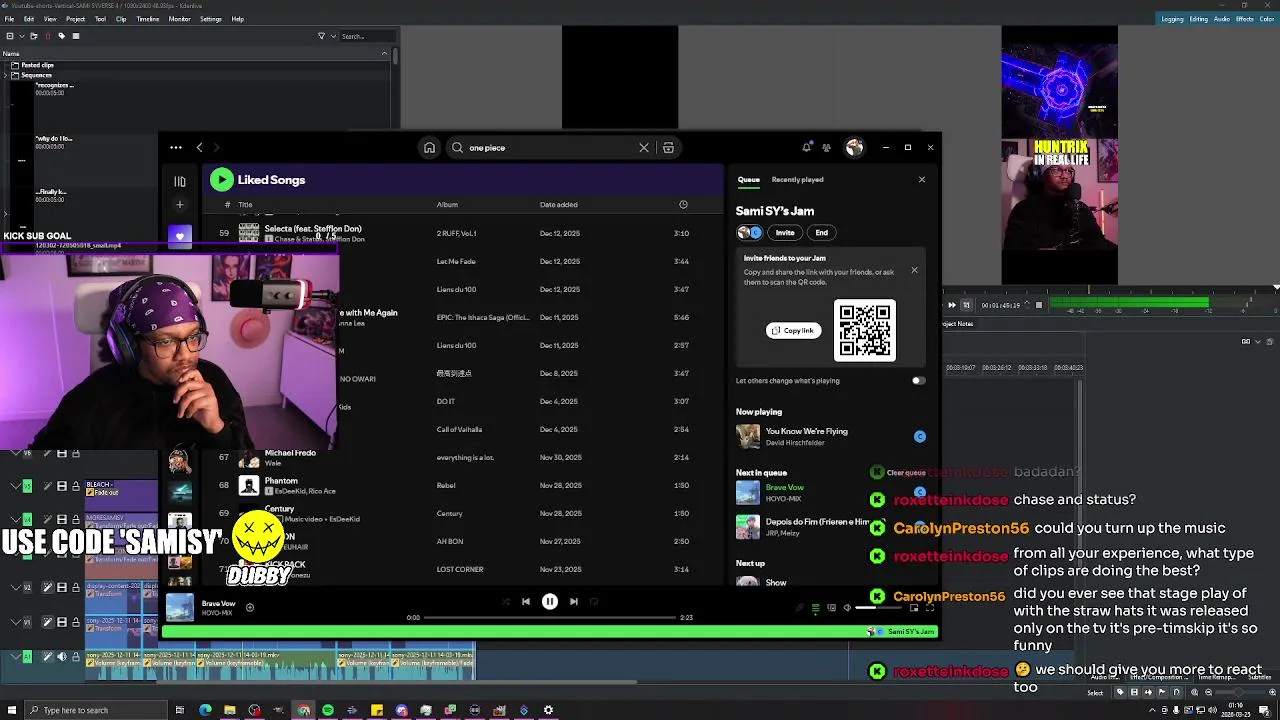The width and height of the screenshot is (1280, 720).
Task: Switch to Recently played tab
Action: (797, 180)
